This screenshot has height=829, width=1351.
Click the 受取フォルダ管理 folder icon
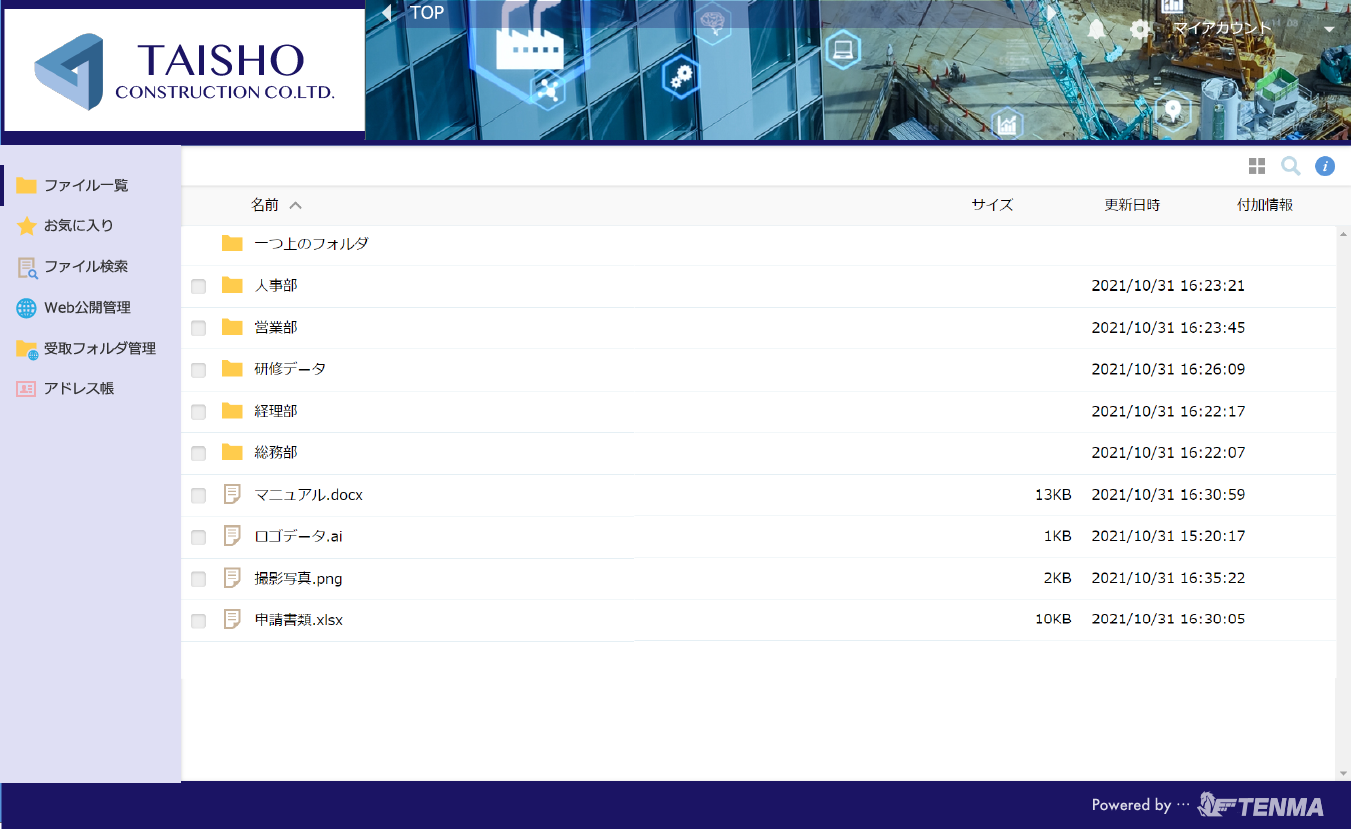pos(26,349)
